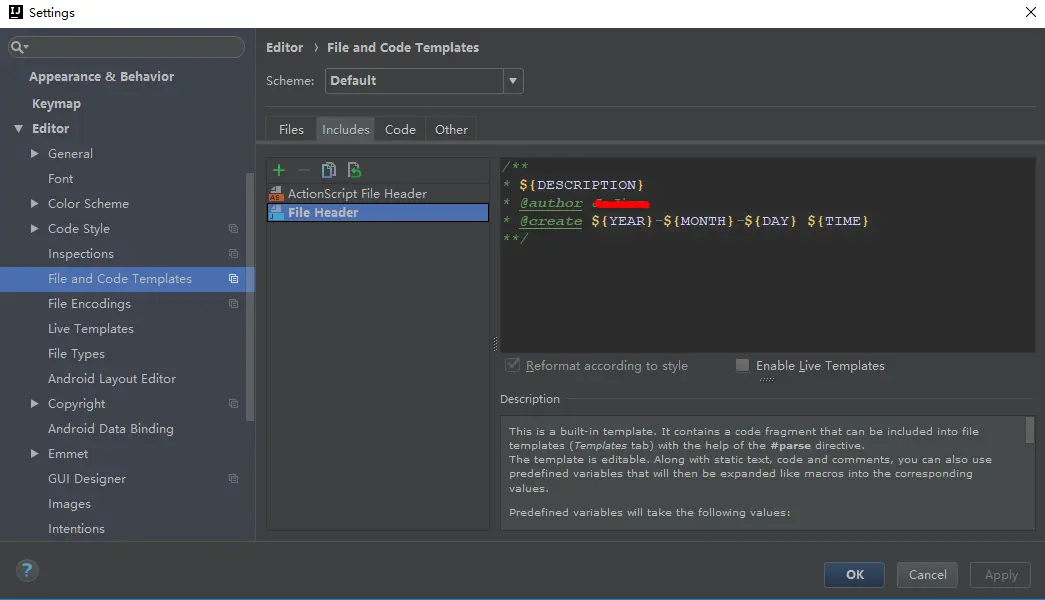
Task: Open the Scheme dropdown arrow
Action: [x=513, y=81]
